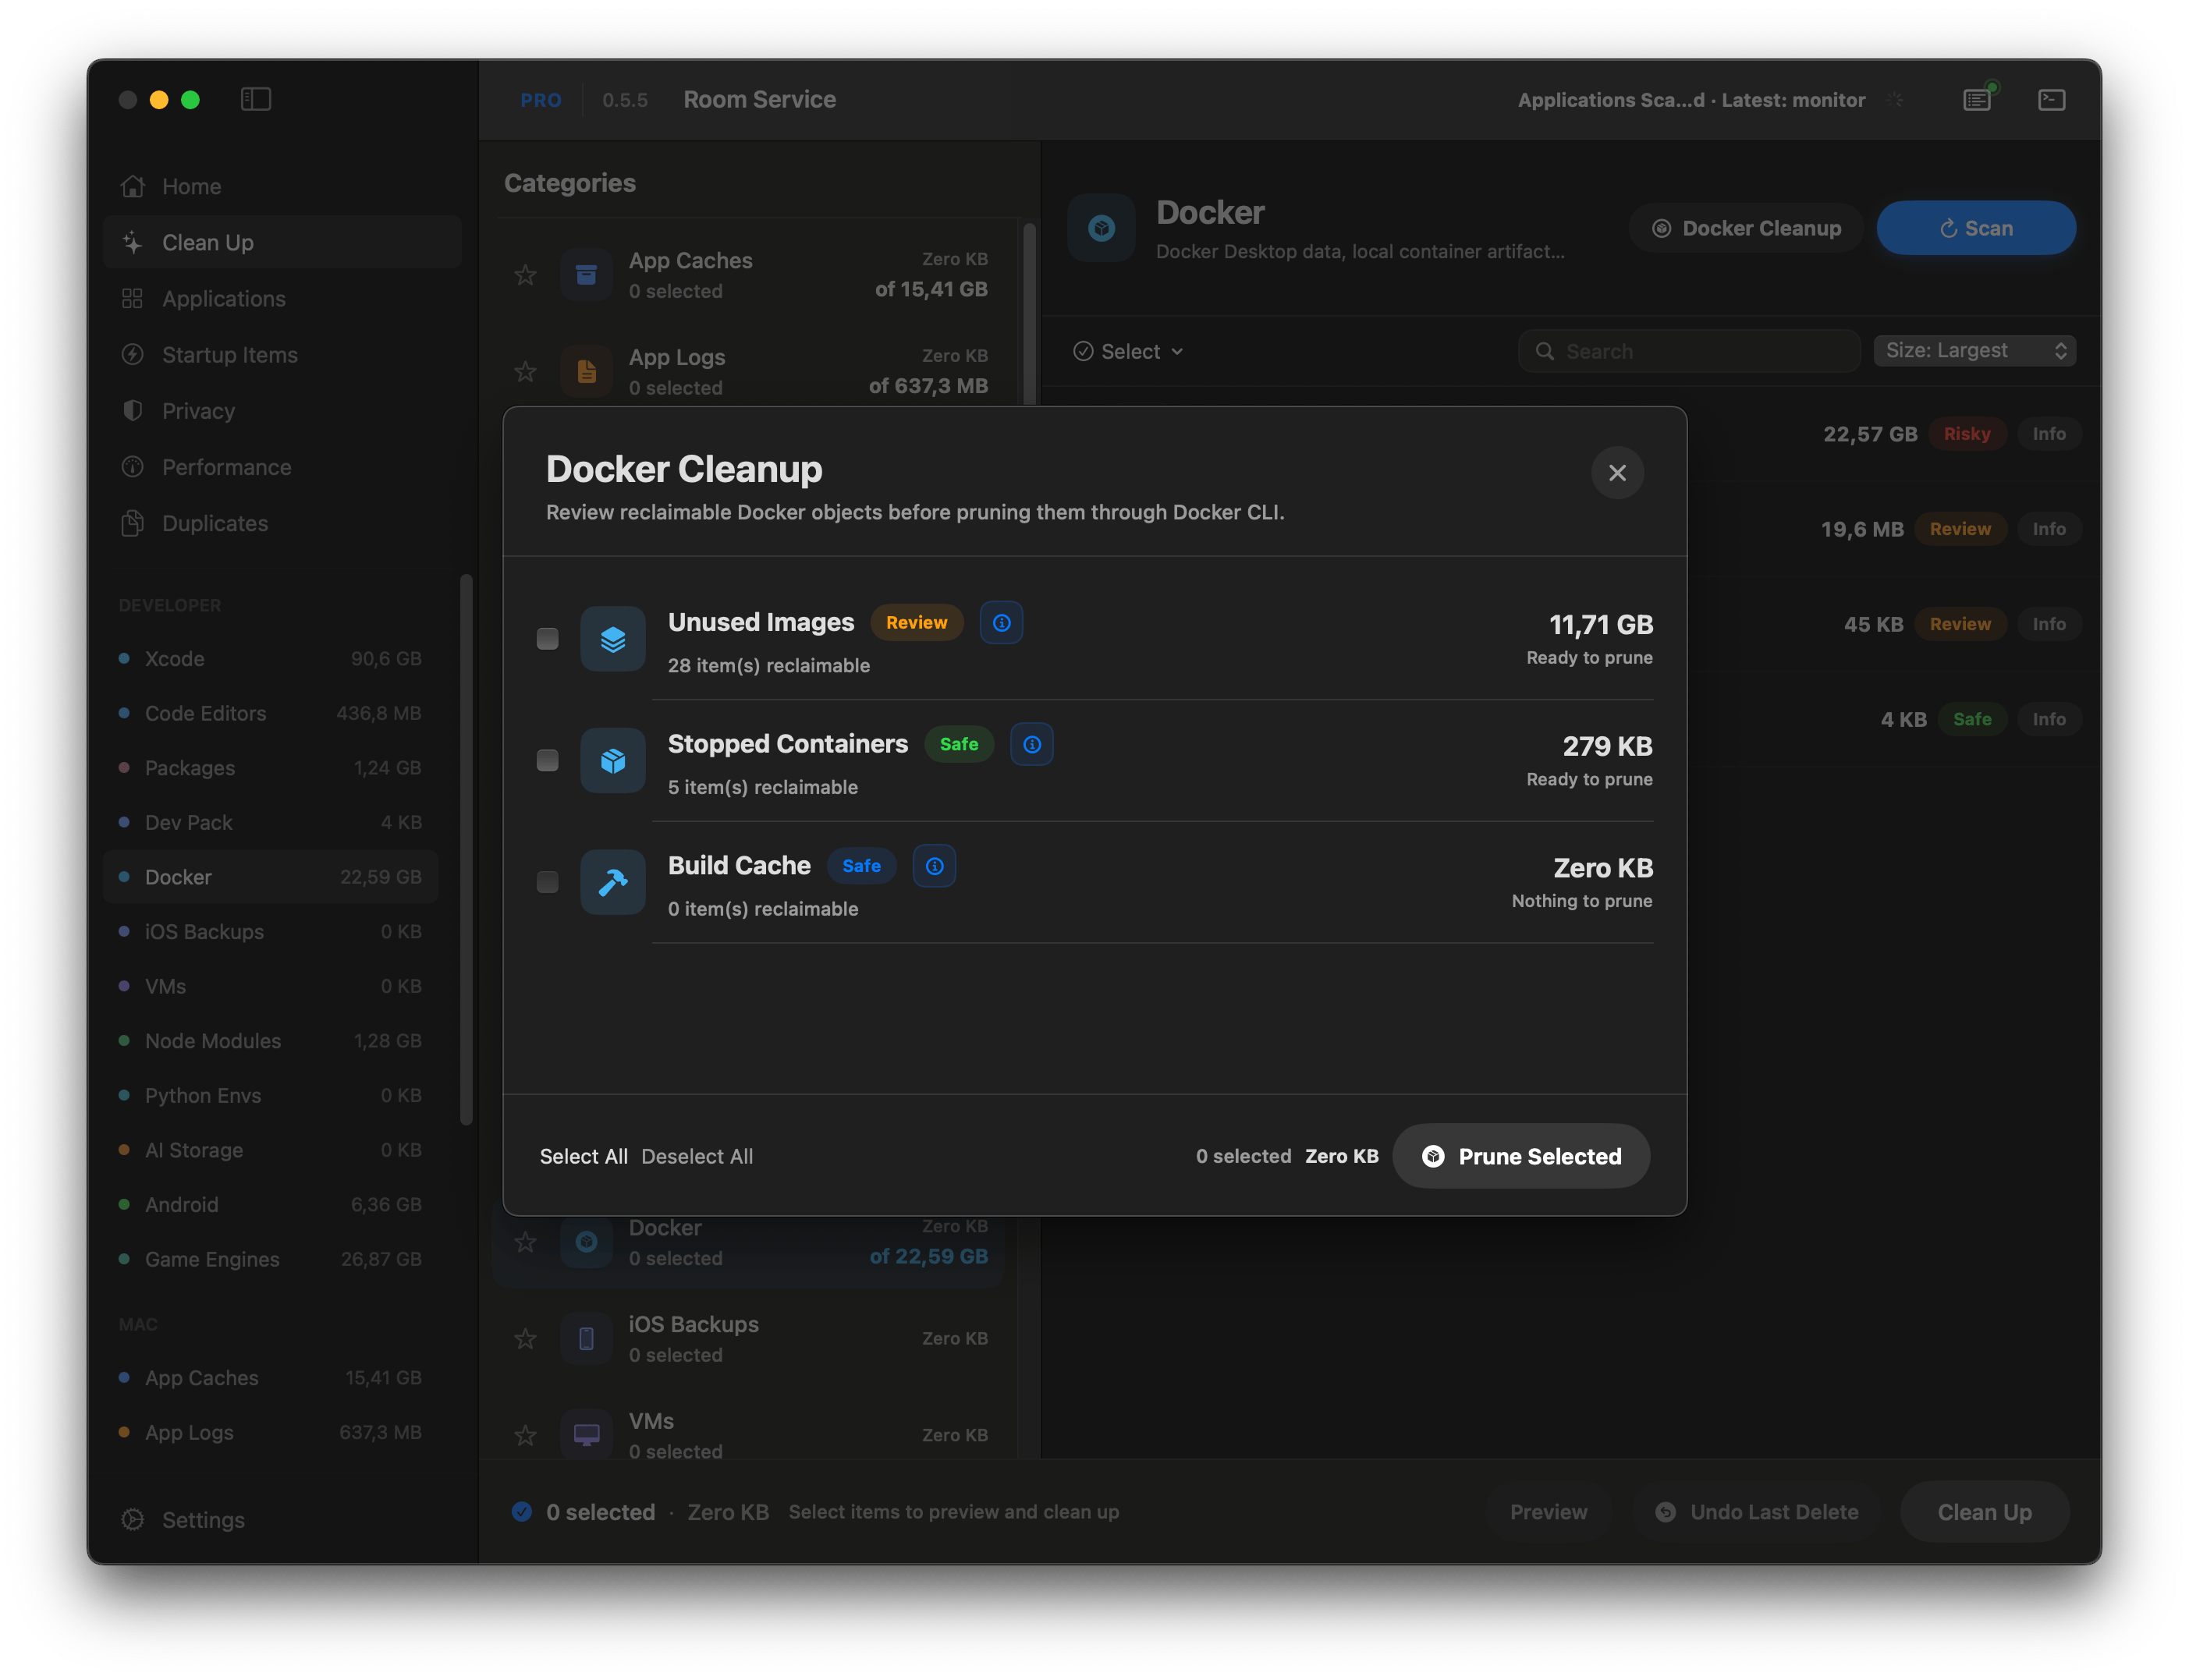Toggle the sidebar panel icon
The image size is (2189, 1680).
click(256, 99)
